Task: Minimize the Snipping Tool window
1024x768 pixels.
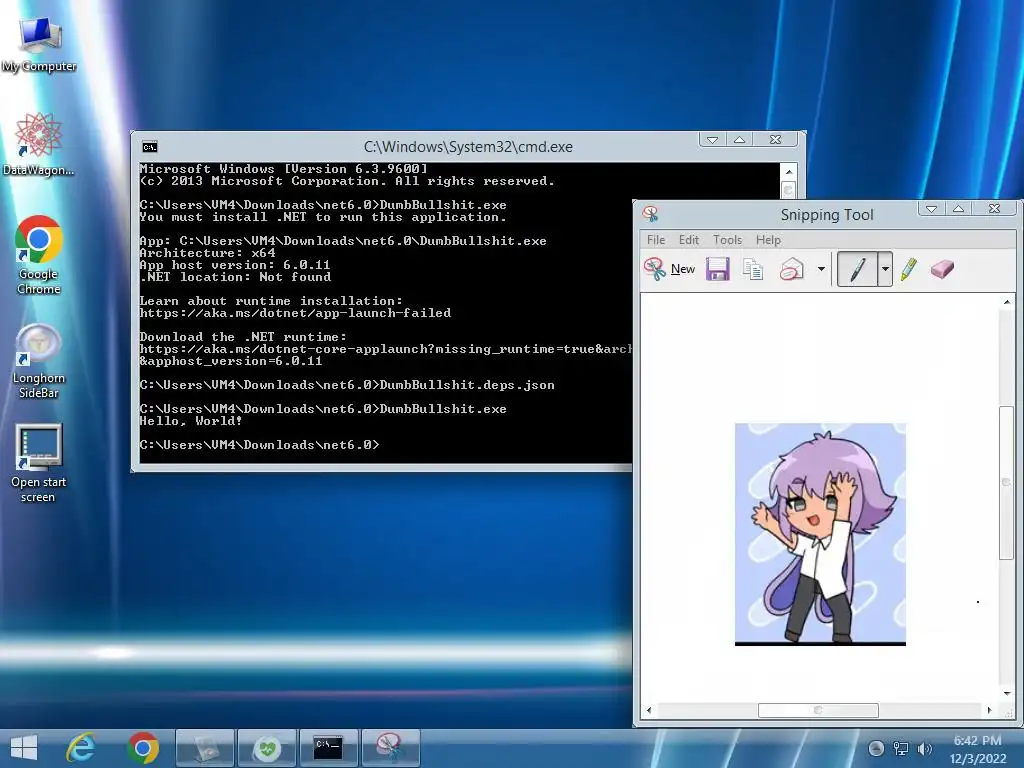Action: pyautogui.click(x=932, y=208)
